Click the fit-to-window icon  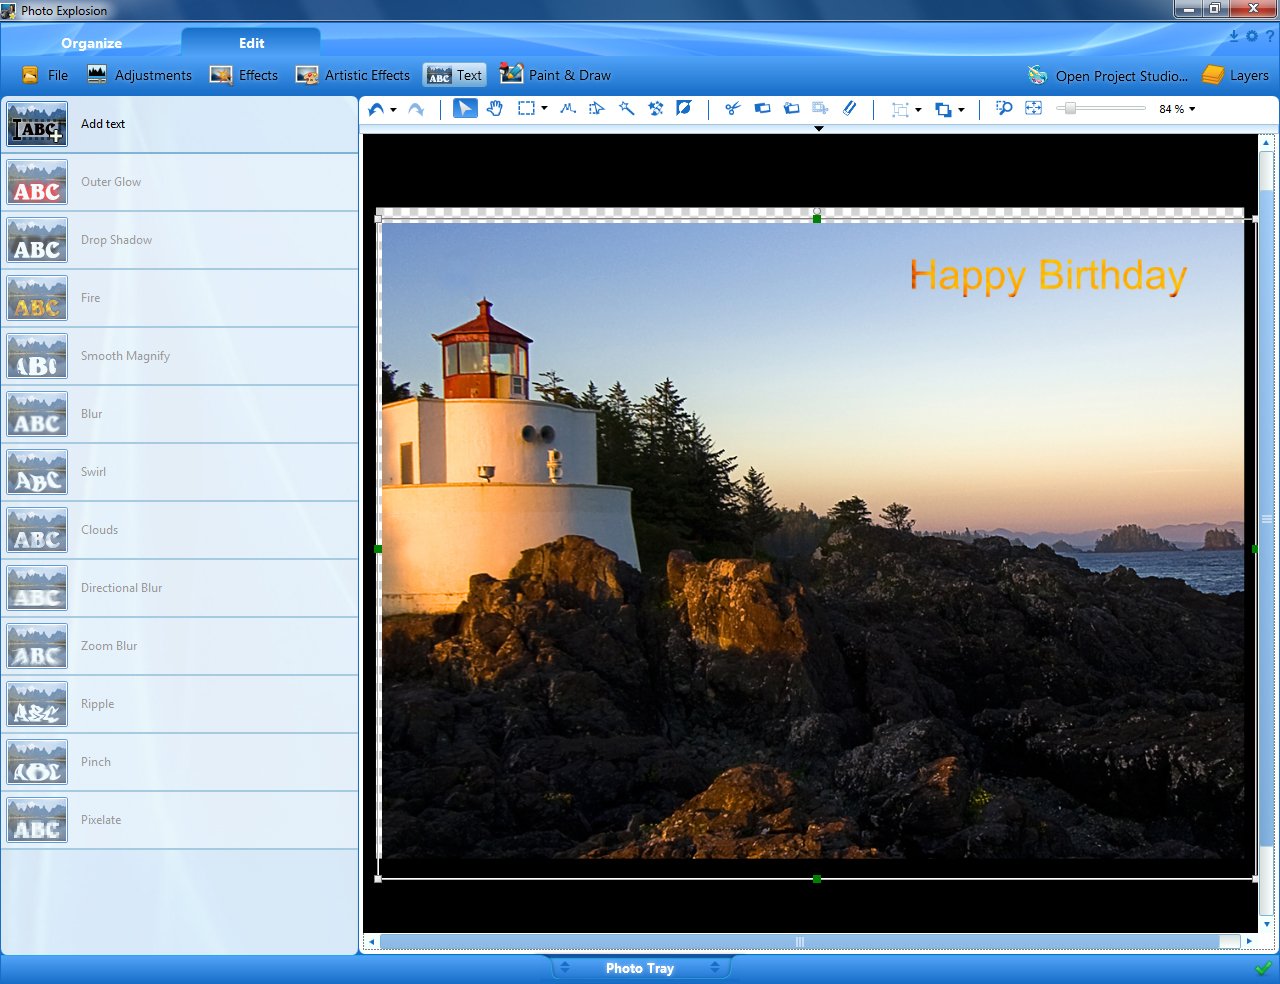click(1034, 108)
